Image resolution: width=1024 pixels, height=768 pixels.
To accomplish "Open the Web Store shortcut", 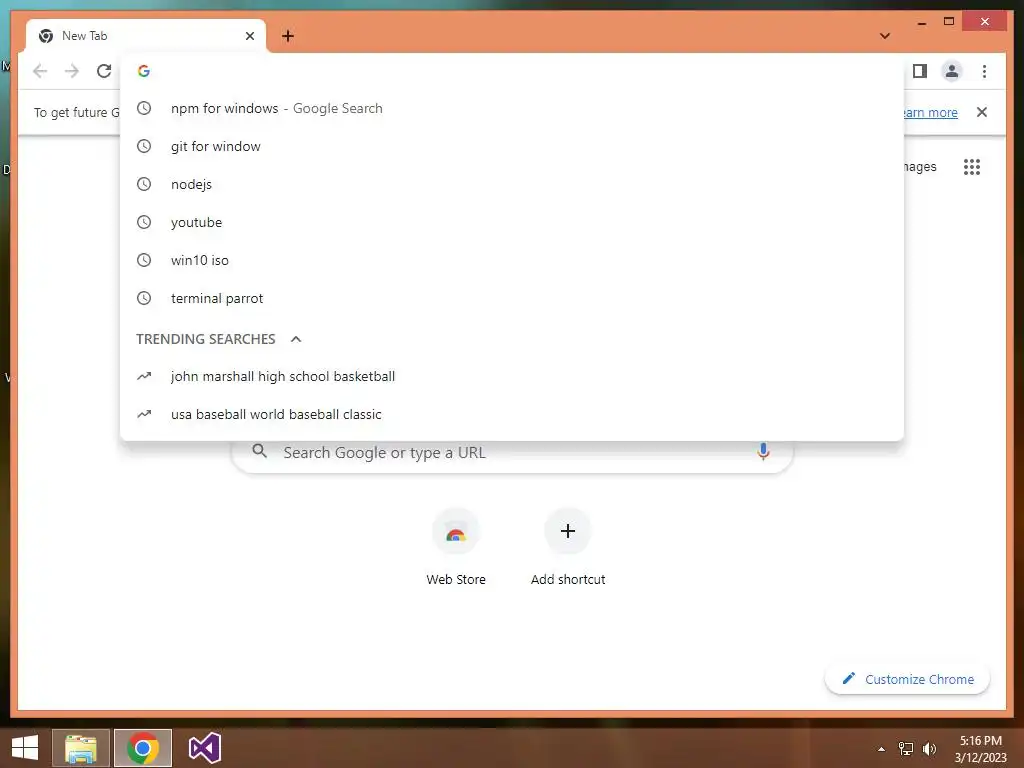I will click(456, 547).
